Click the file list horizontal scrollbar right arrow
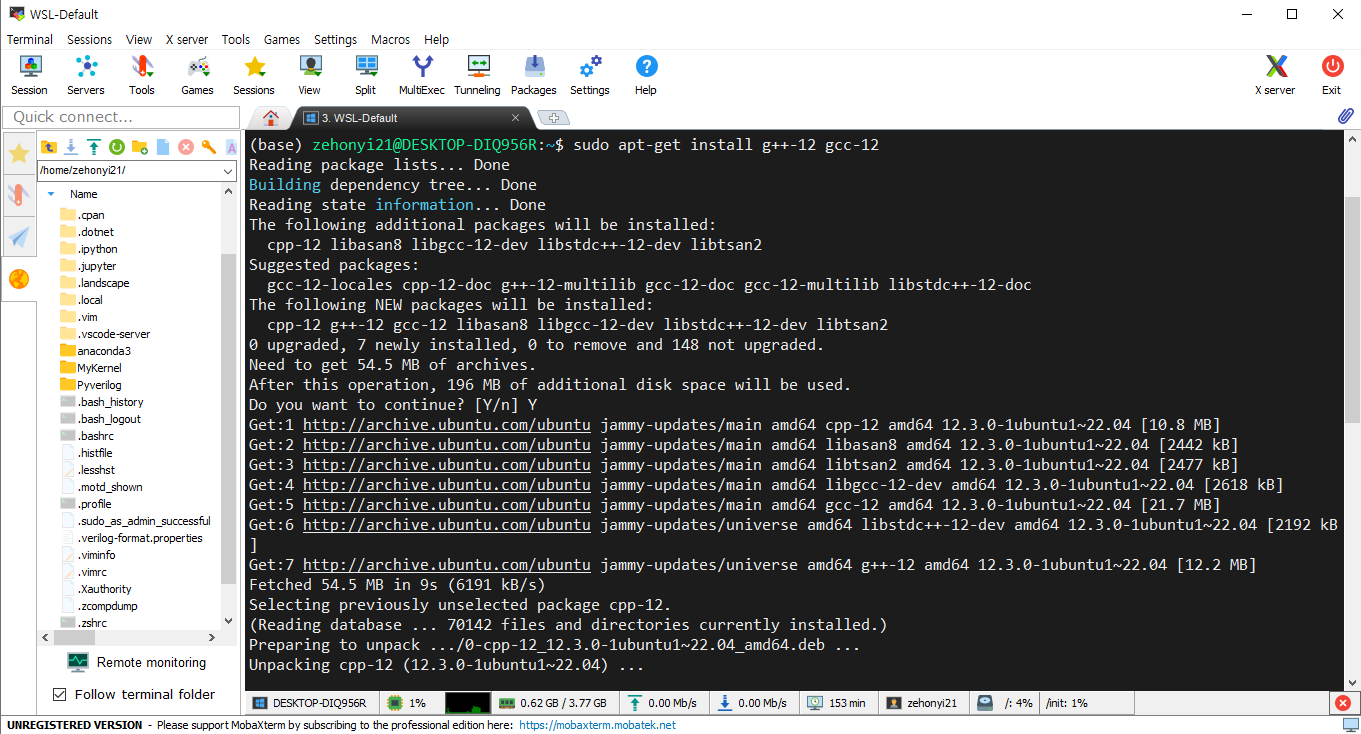Image resolution: width=1361 pixels, height=734 pixels. [x=212, y=638]
